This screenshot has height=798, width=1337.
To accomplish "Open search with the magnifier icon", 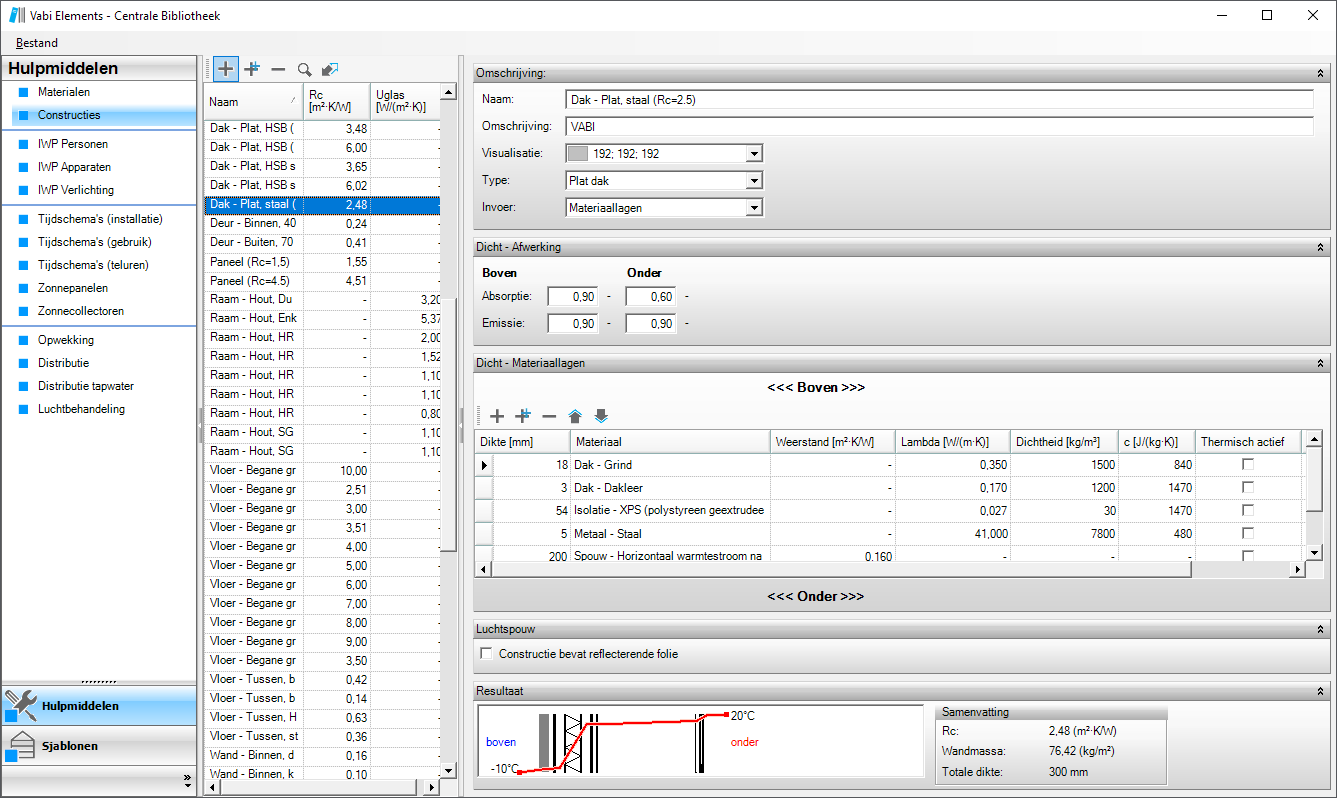I will [304, 69].
